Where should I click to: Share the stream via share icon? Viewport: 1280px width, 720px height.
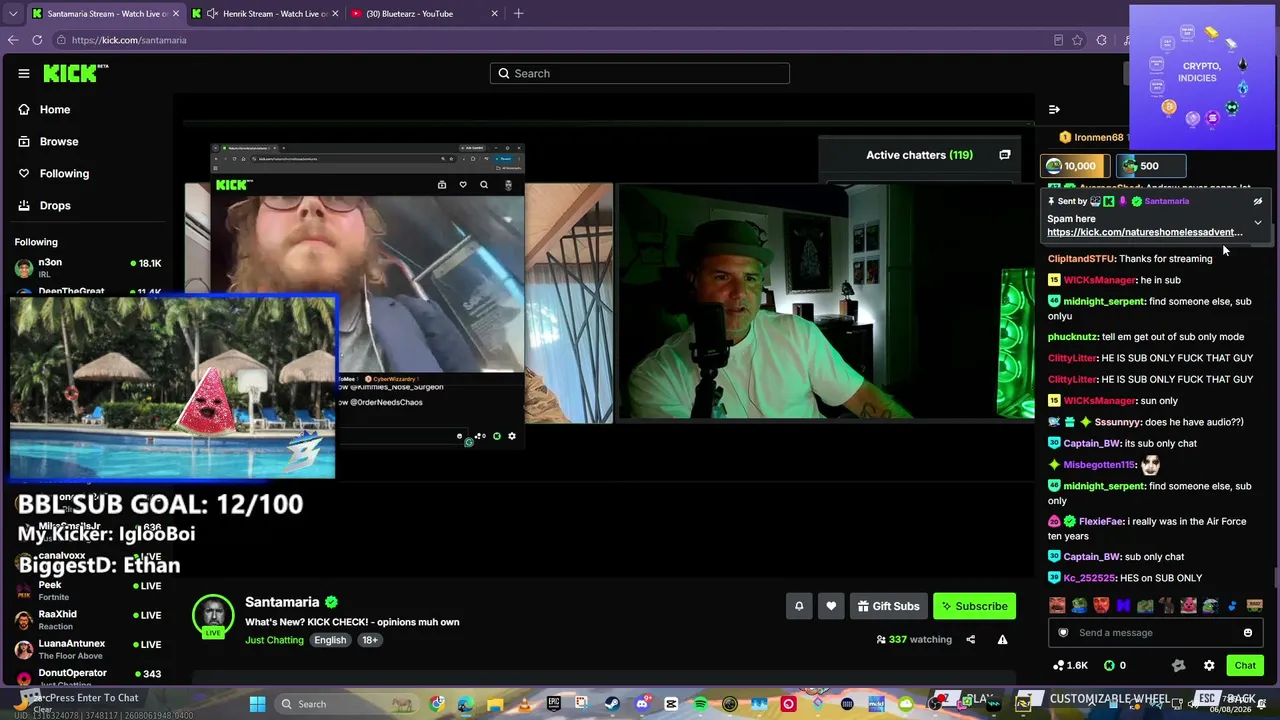970,640
